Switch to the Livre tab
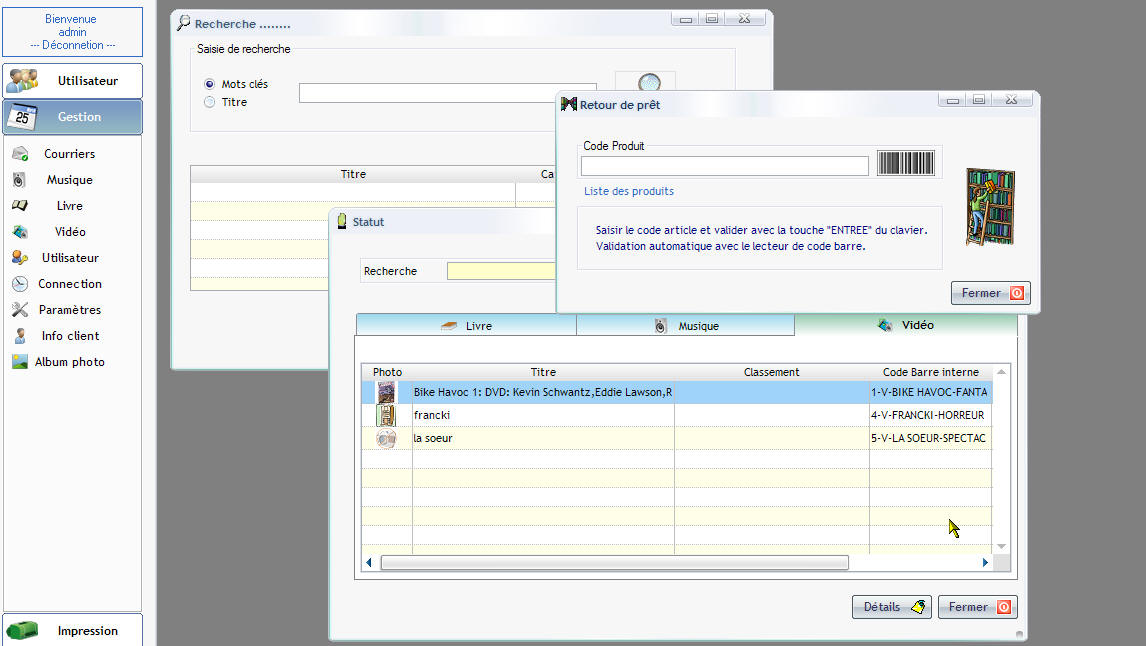The image size is (1146, 646). tap(466, 326)
